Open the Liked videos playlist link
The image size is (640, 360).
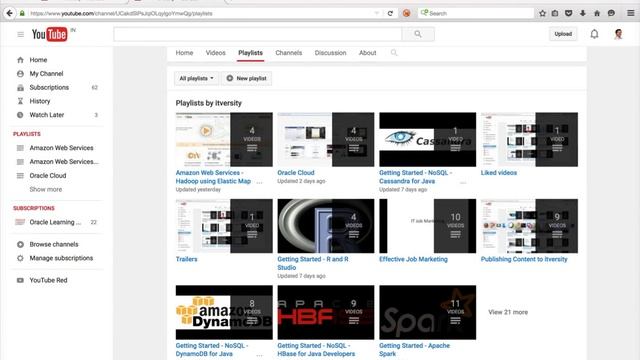tap(499, 173)
